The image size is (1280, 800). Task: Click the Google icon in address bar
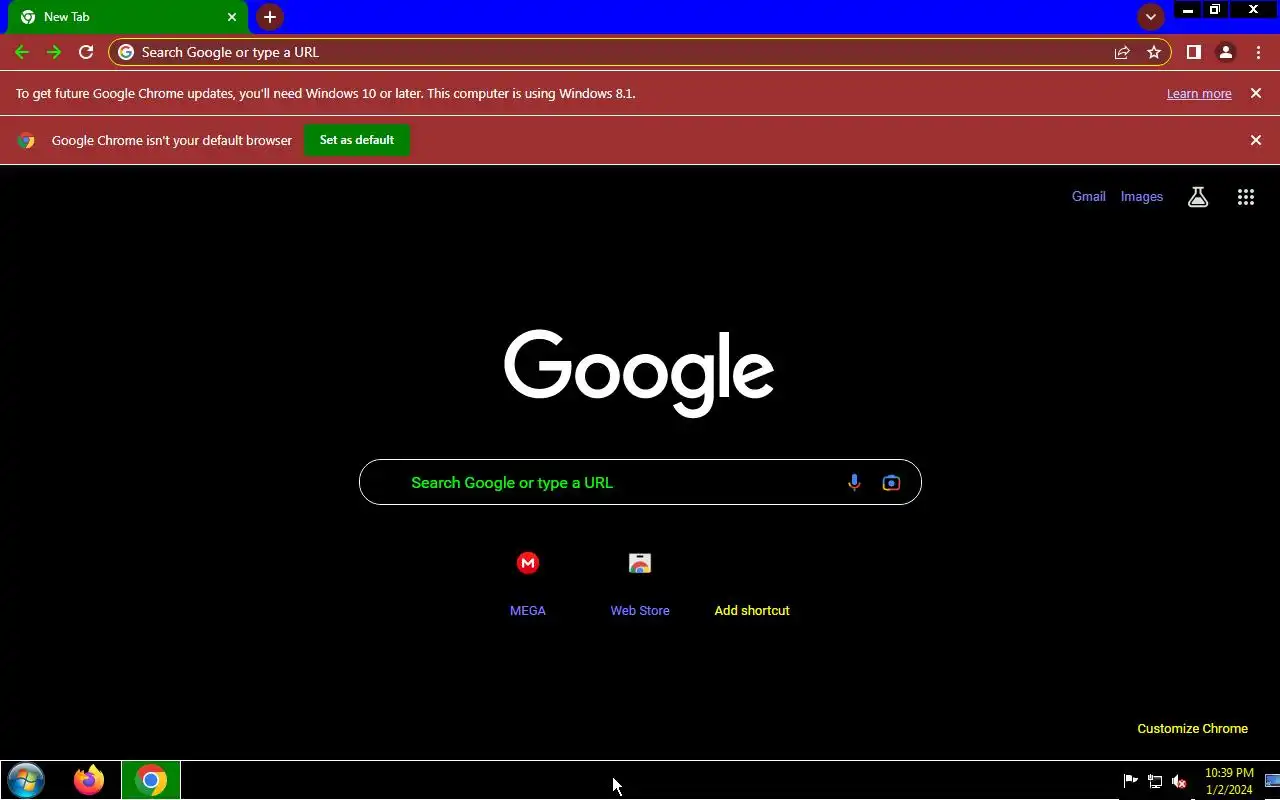pos(126,52)
